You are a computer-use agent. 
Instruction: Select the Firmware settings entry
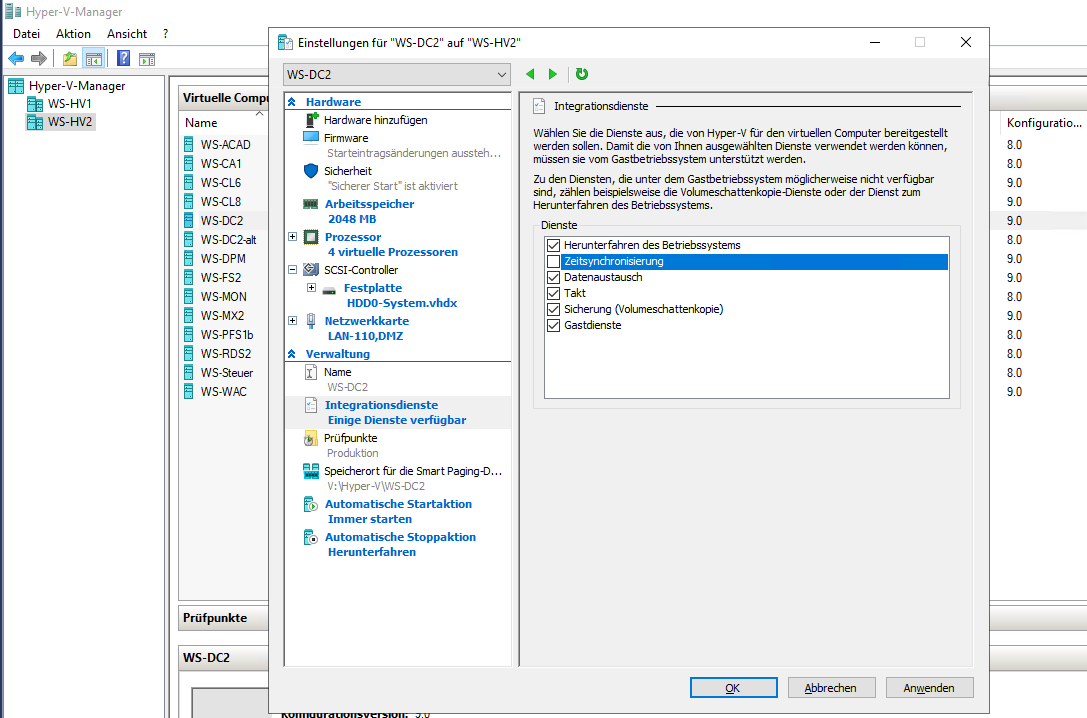point(346,138)
